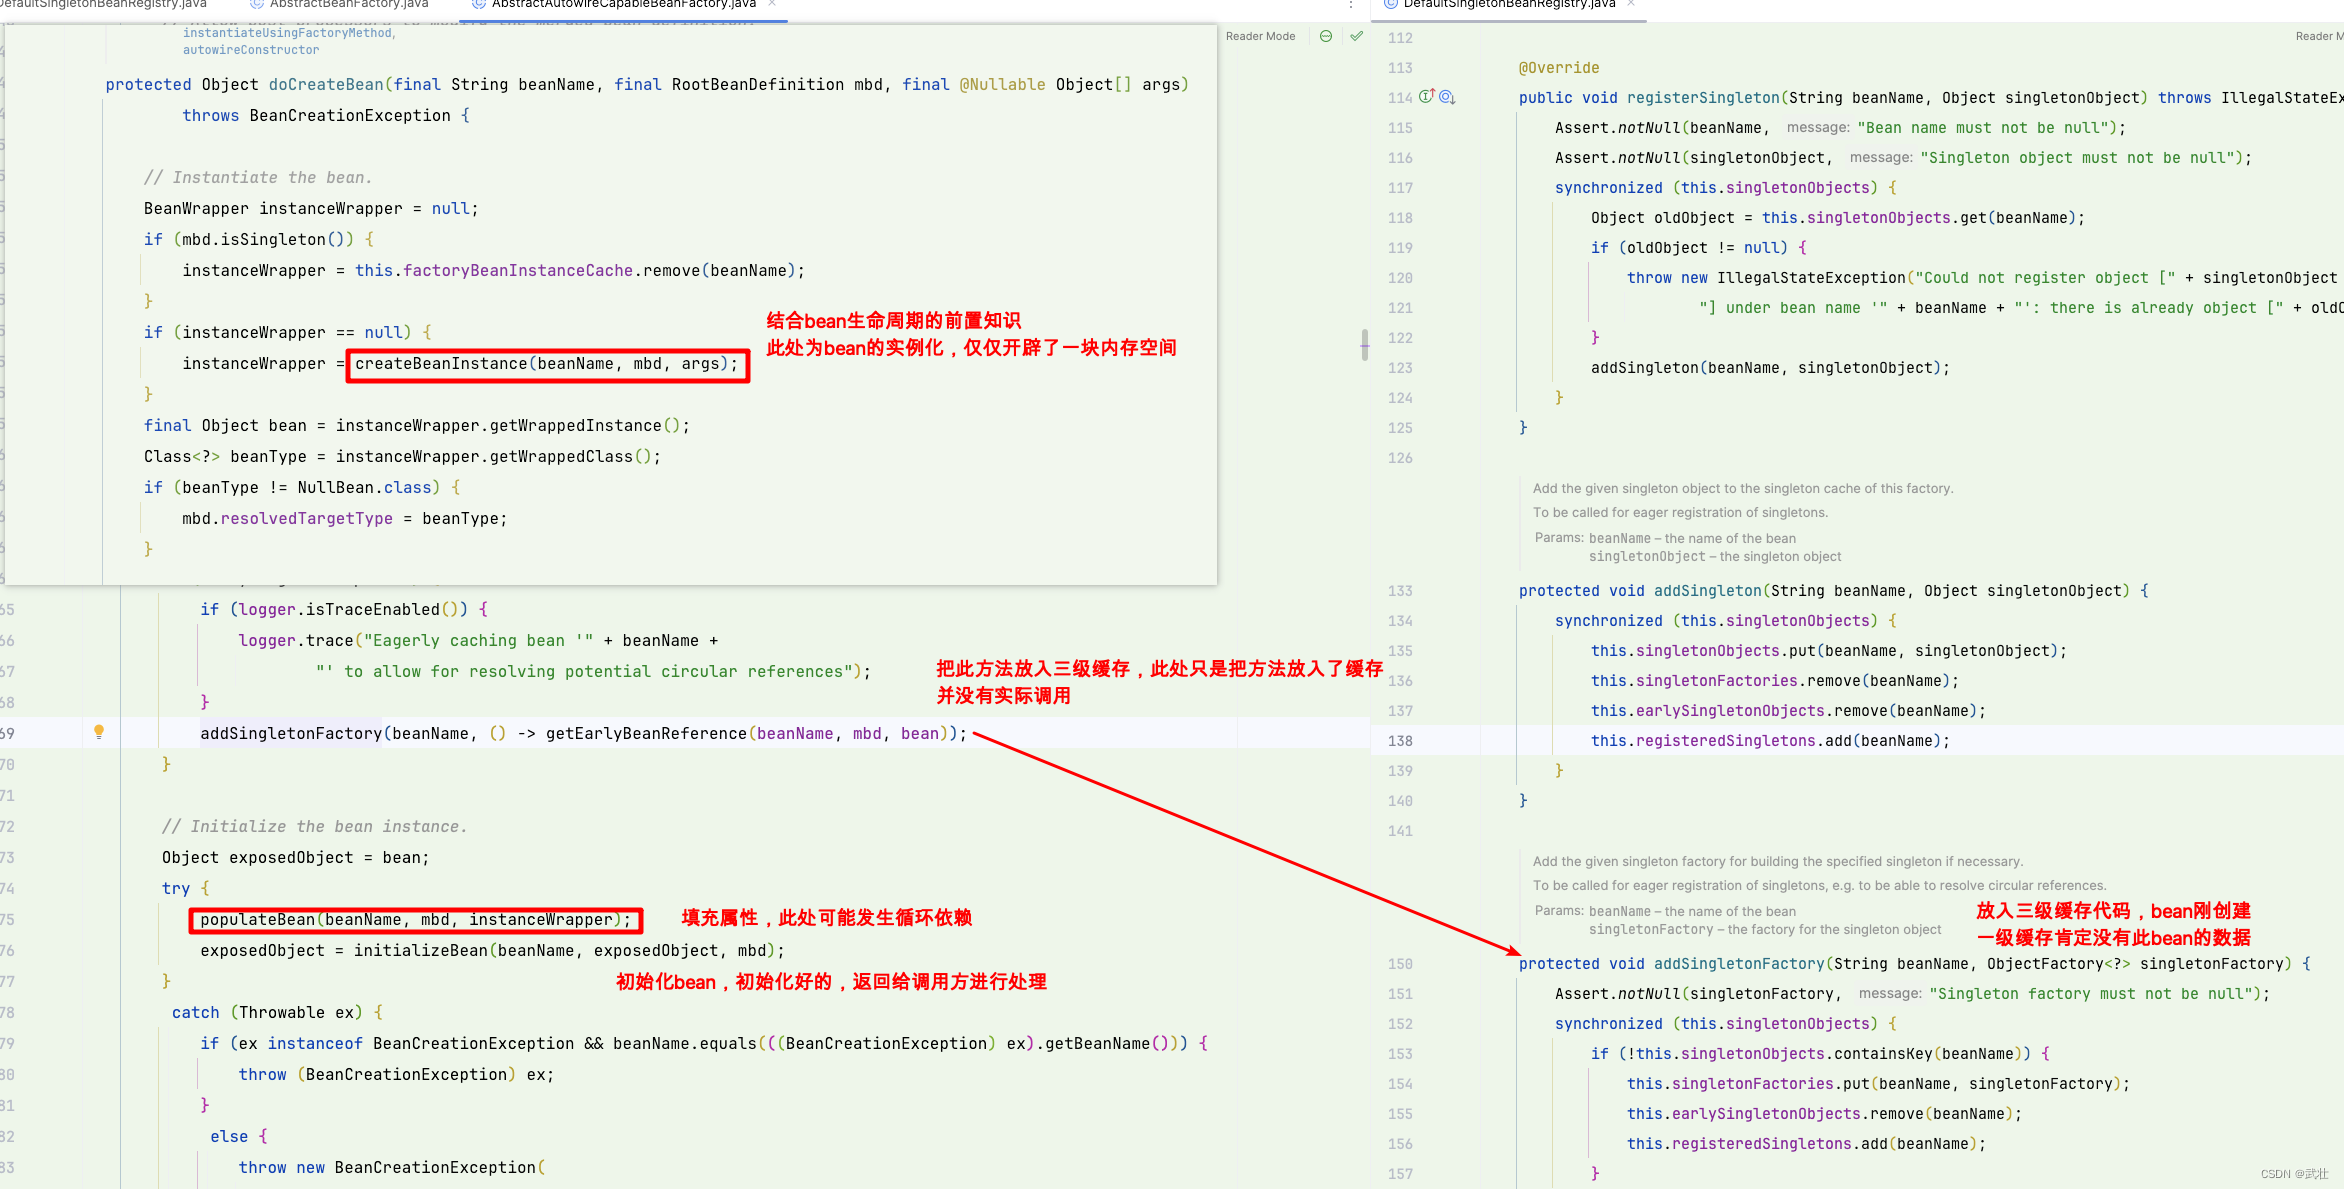Click the left editor vertical scrollbar thumb

point(1365,345)
